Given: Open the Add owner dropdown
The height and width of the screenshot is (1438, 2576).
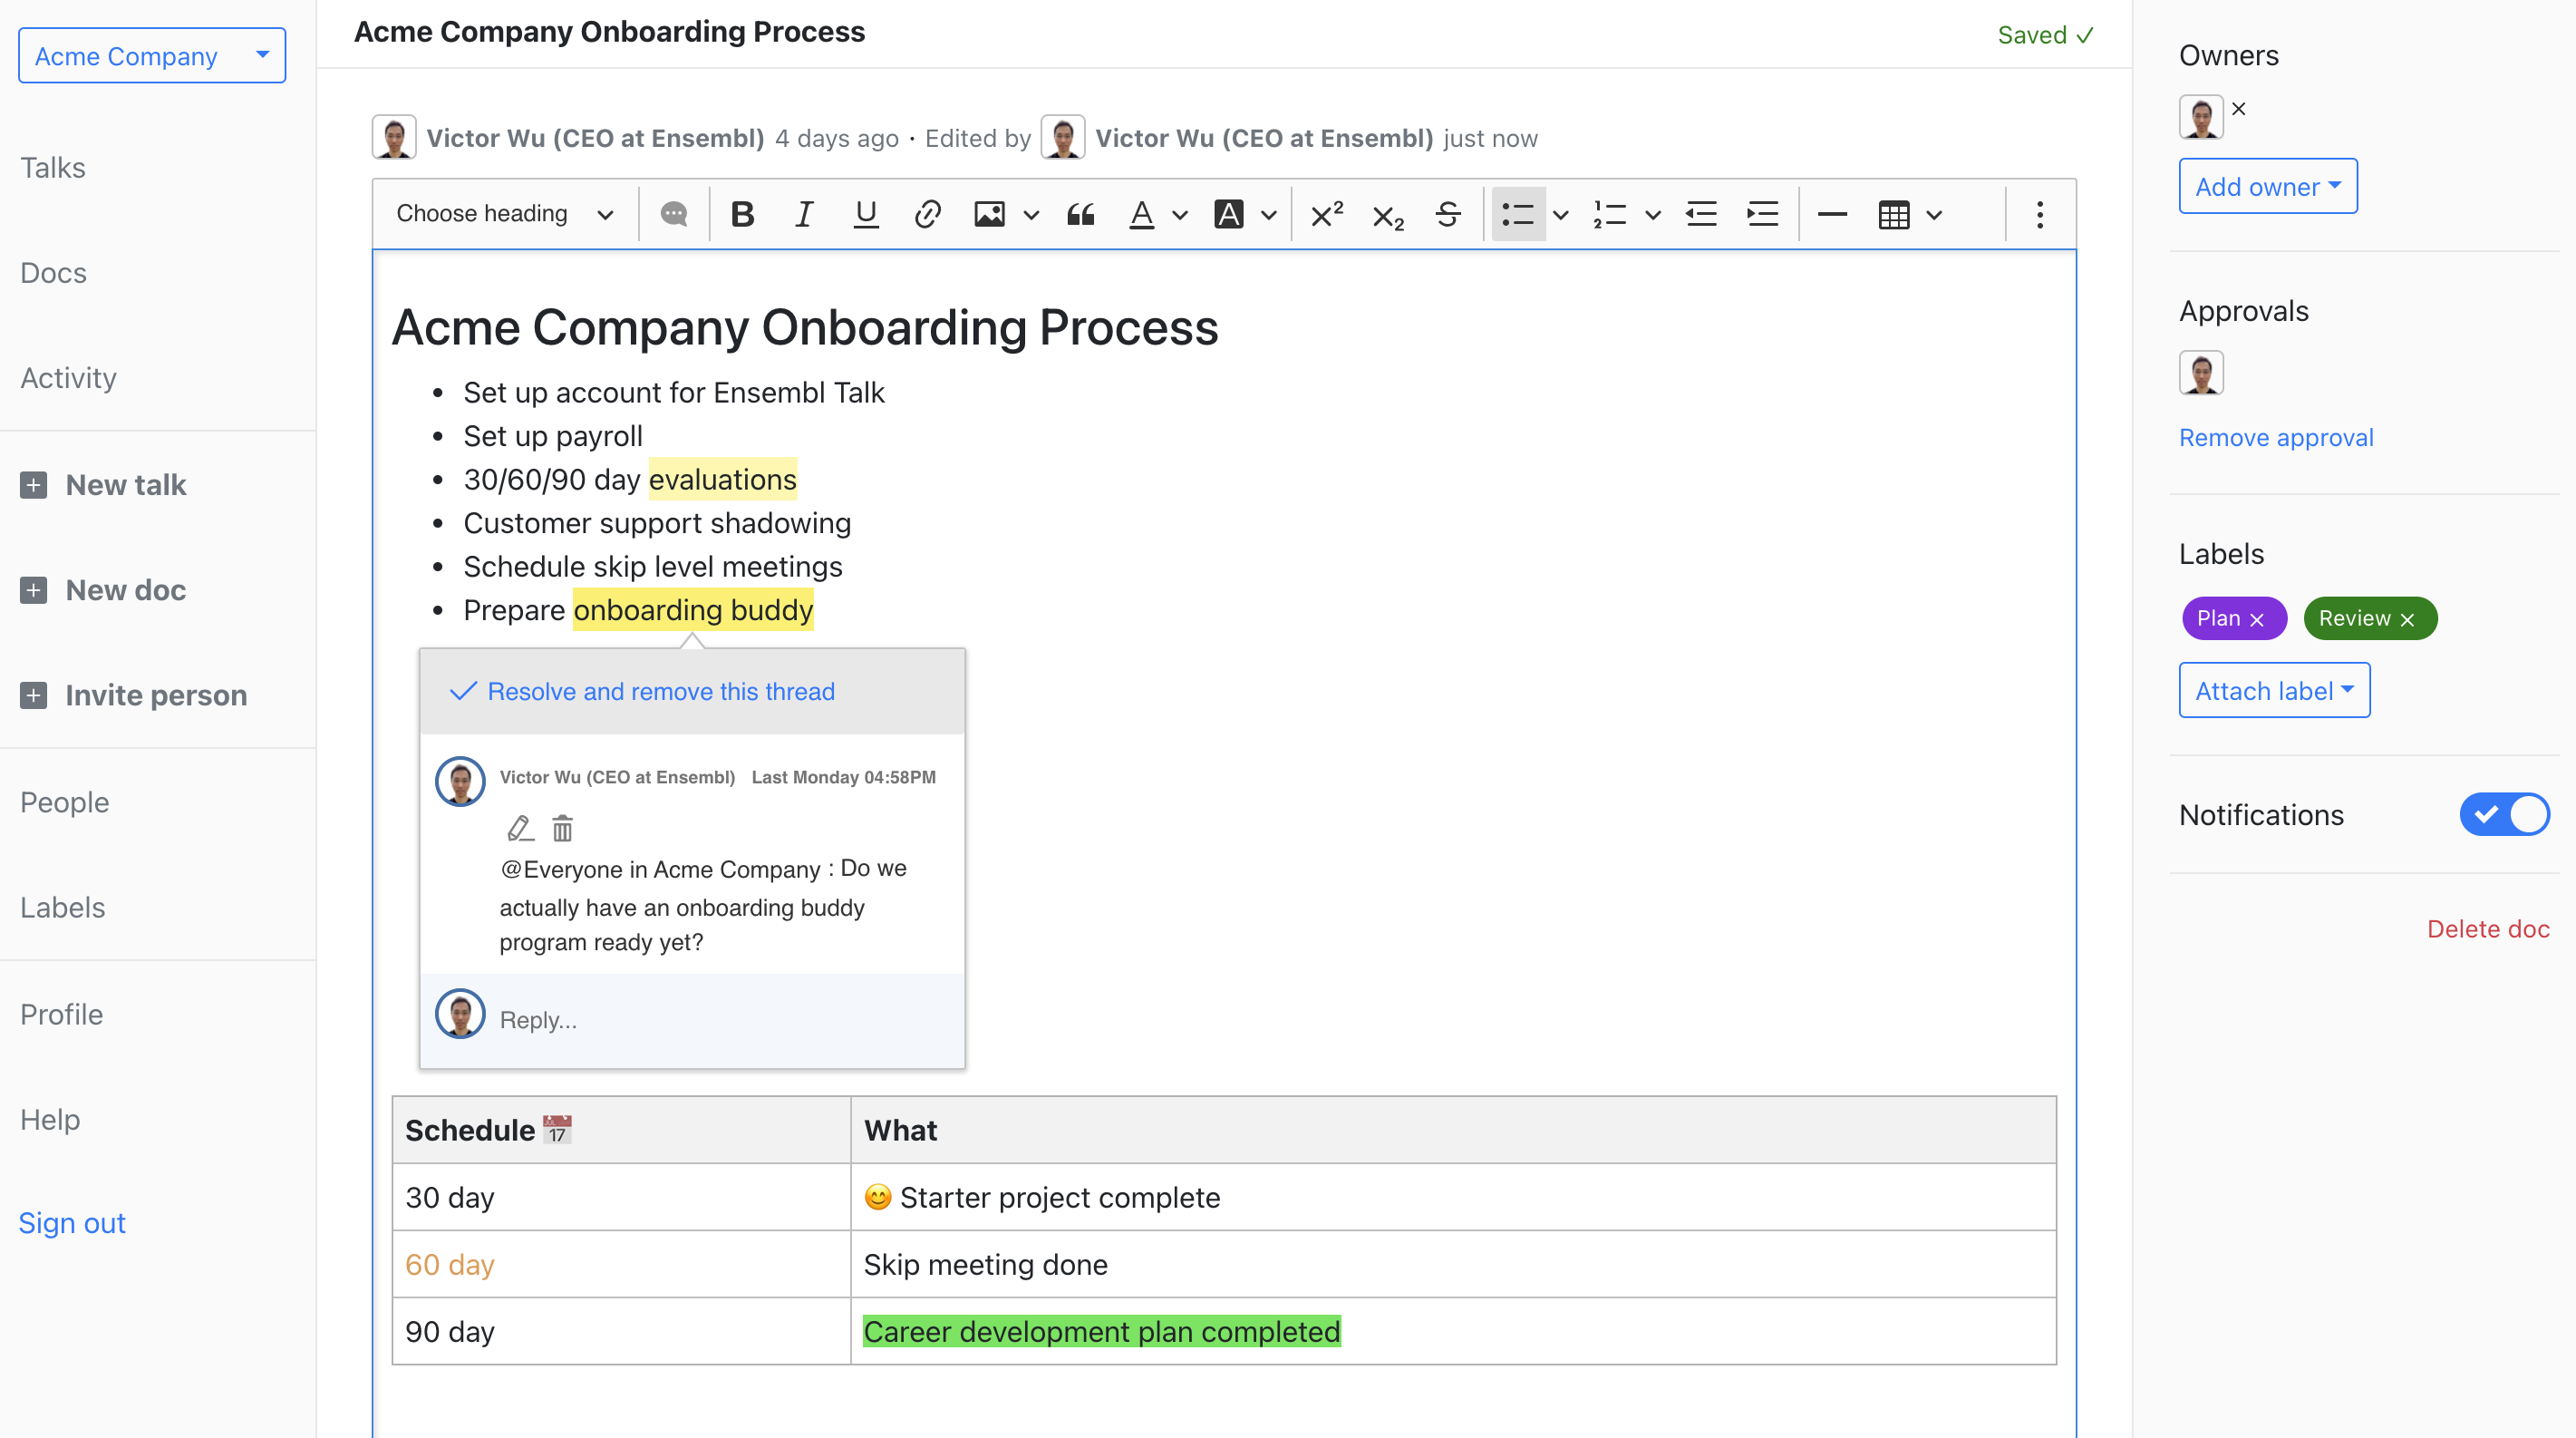Looking at the screenshot, I should pos(2267,186).
